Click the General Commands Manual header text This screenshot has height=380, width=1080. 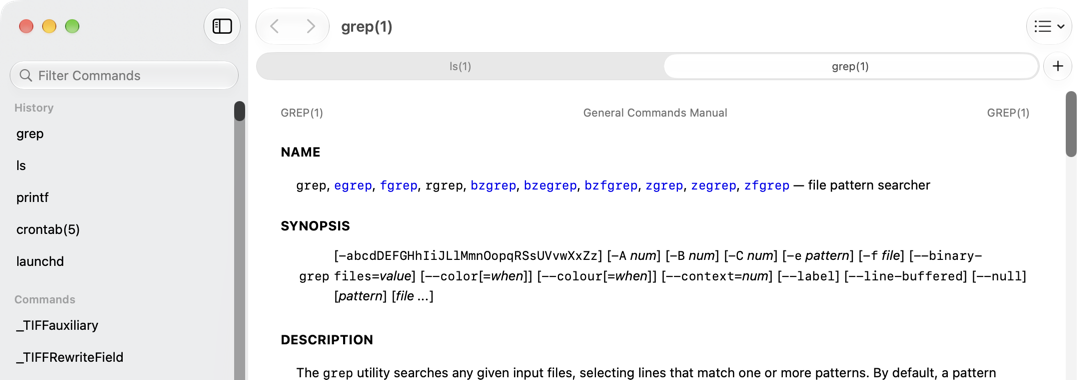point(655,112)
